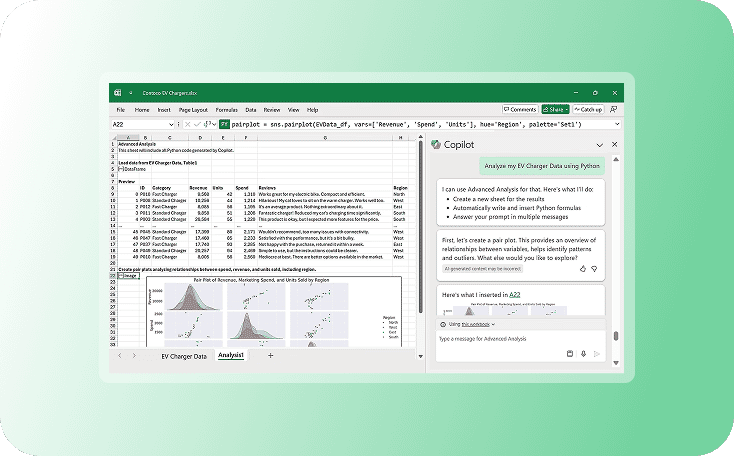
Task: Click in the formula bar text
Action: [406, 124]
